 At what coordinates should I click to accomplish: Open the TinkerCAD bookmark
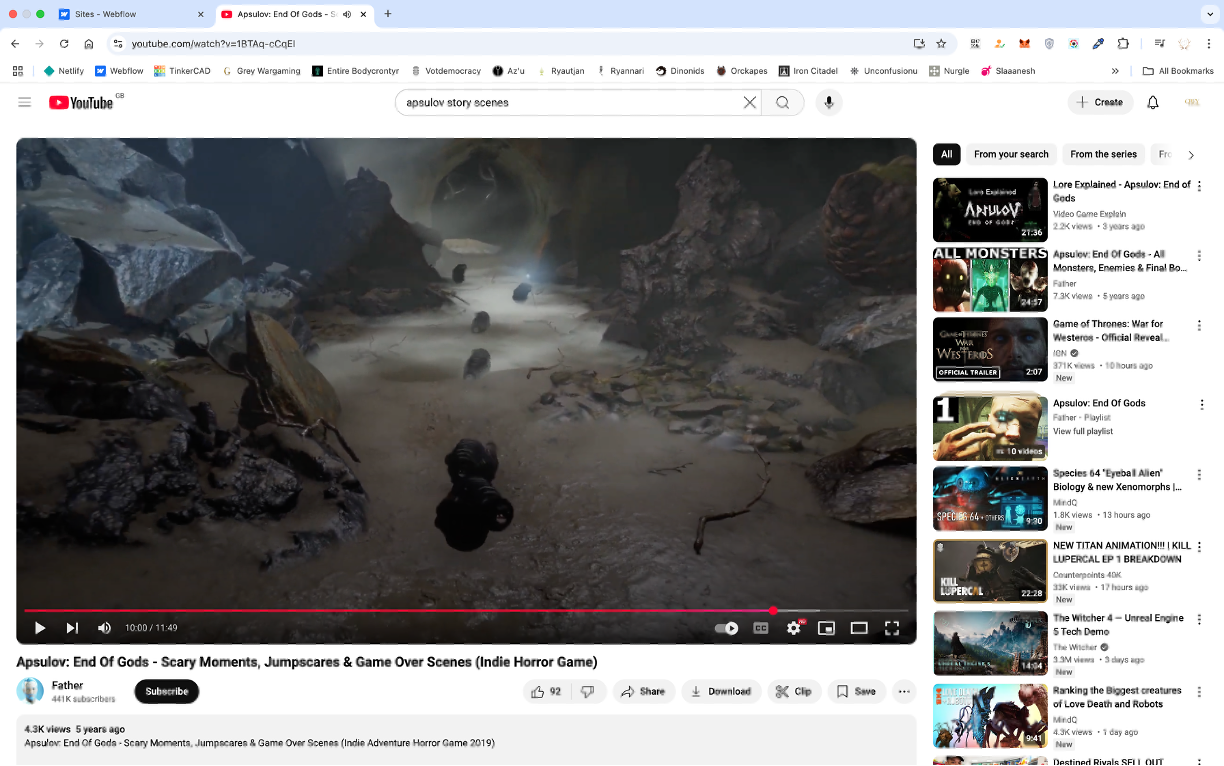182,71
